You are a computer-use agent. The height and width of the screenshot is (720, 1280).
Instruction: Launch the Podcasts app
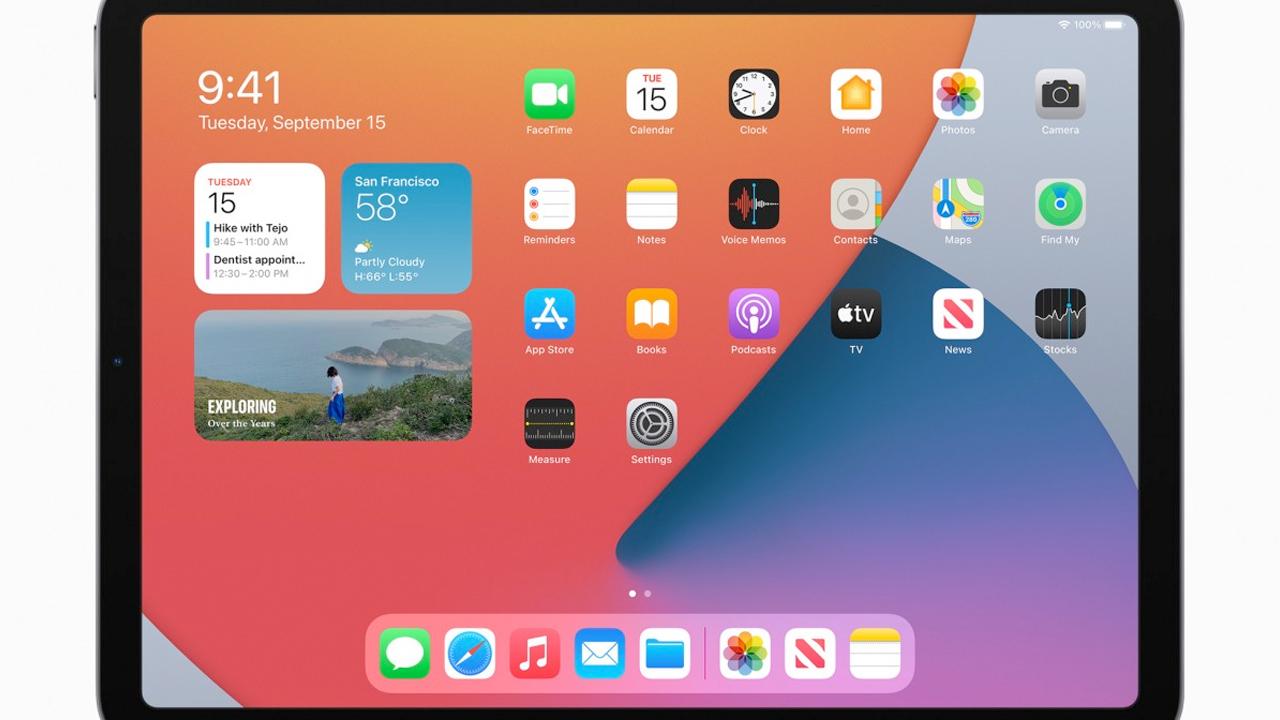pyautogui.click(x=753, y=314)
